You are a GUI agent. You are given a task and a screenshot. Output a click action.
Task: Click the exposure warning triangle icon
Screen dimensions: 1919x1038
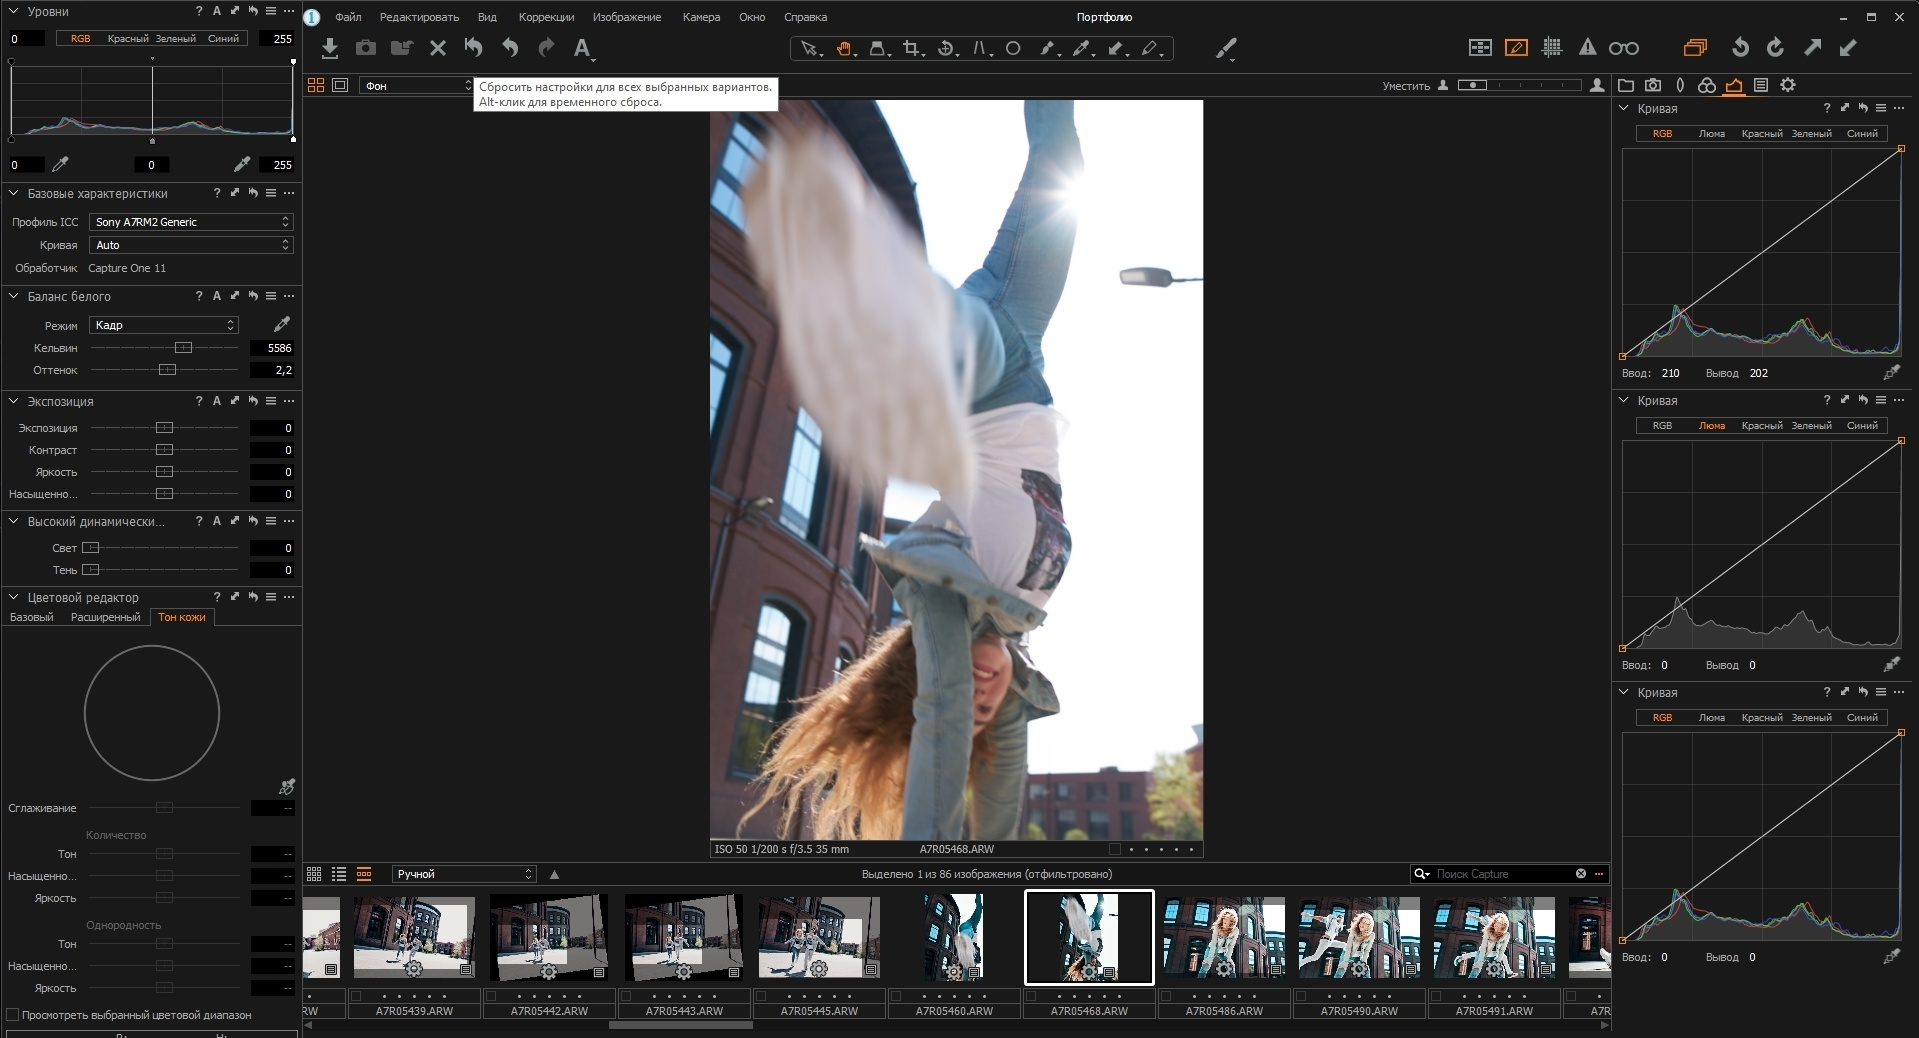pyautogui.click(x=1587, y=48)
